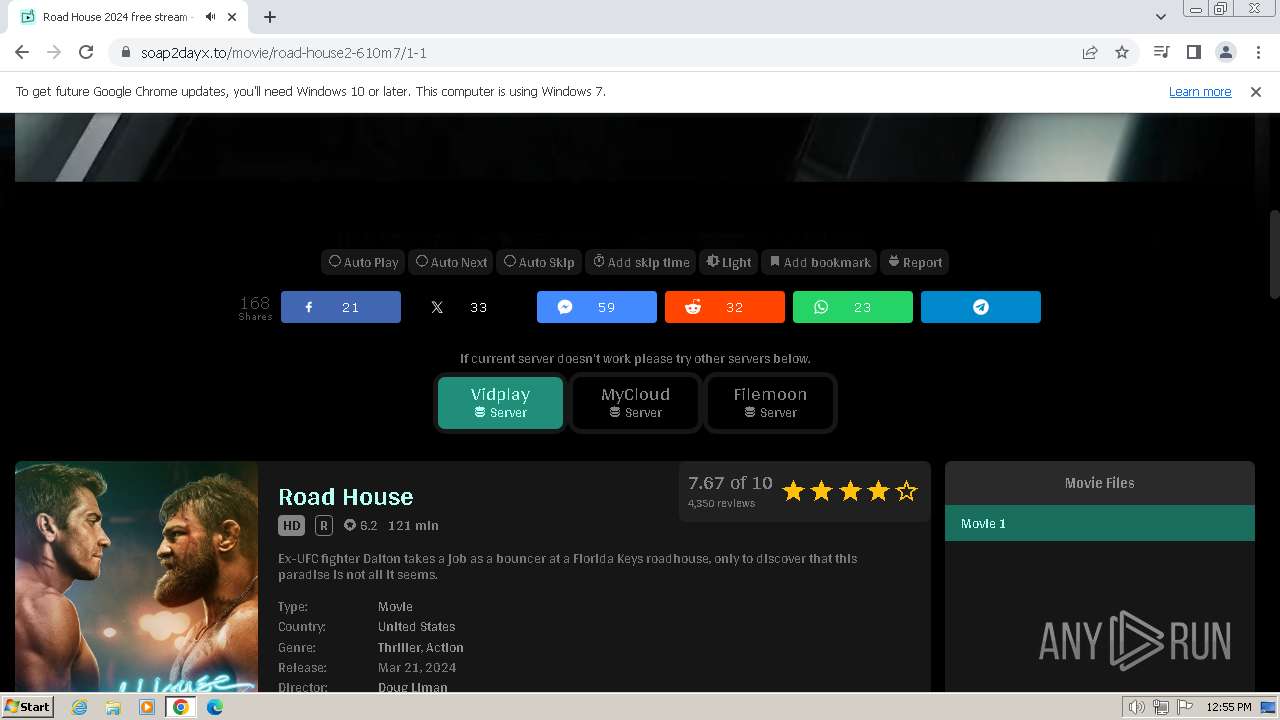Rate the movie one star
This screenshot has width=1280, height=720.
pos(793,491)
